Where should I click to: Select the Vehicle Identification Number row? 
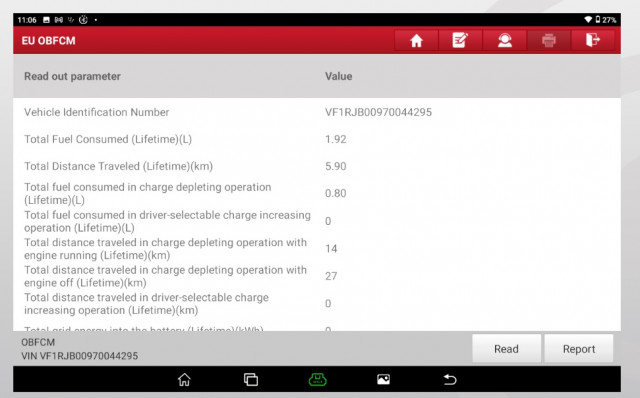pyautogui.click(x=317, y=112)
